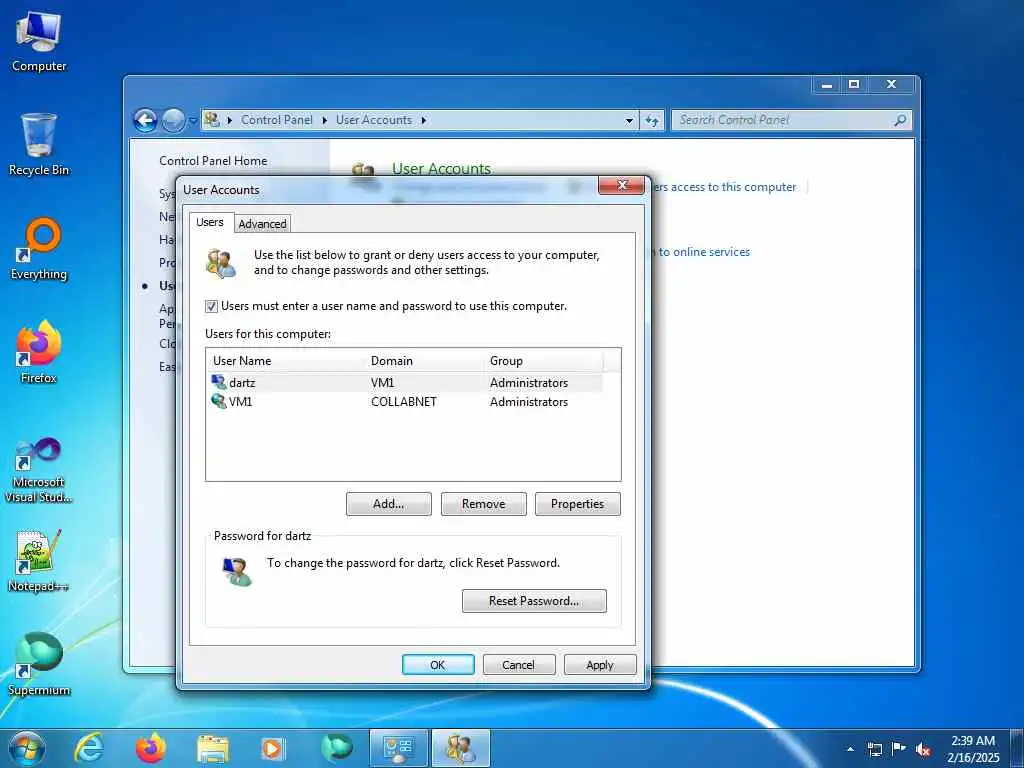Open the Action Center flag icon
This screenshot has height=768, width=1024.
[899, 749]
